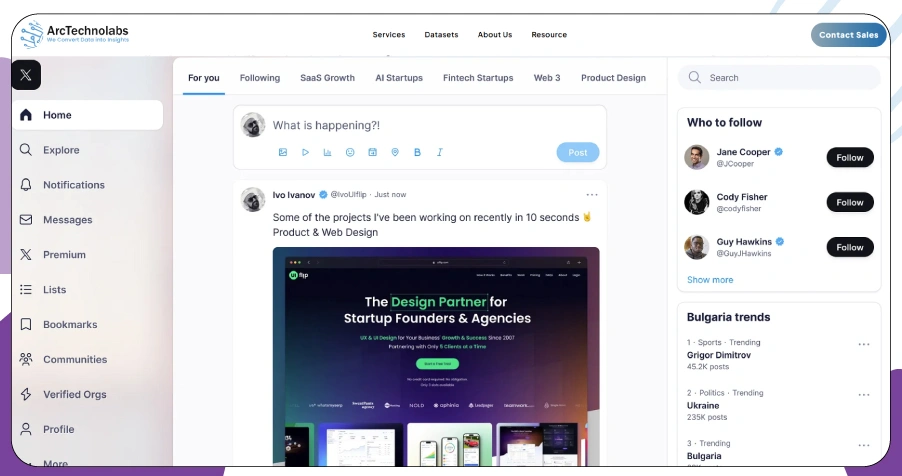Open the Ukraine trend
The width and height of the screenshot is (902, 476).
(703, 406)
